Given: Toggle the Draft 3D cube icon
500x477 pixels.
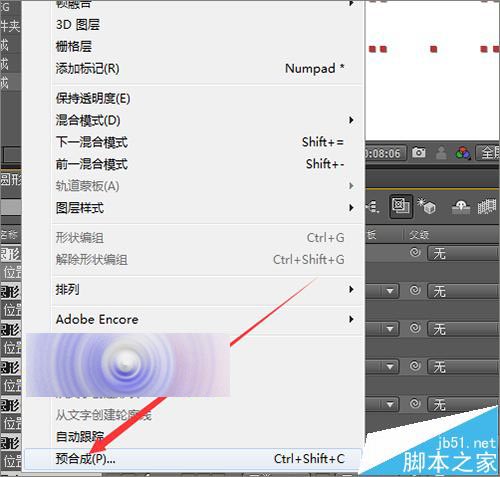Looking at the screenshot, I should coord(426,206).
